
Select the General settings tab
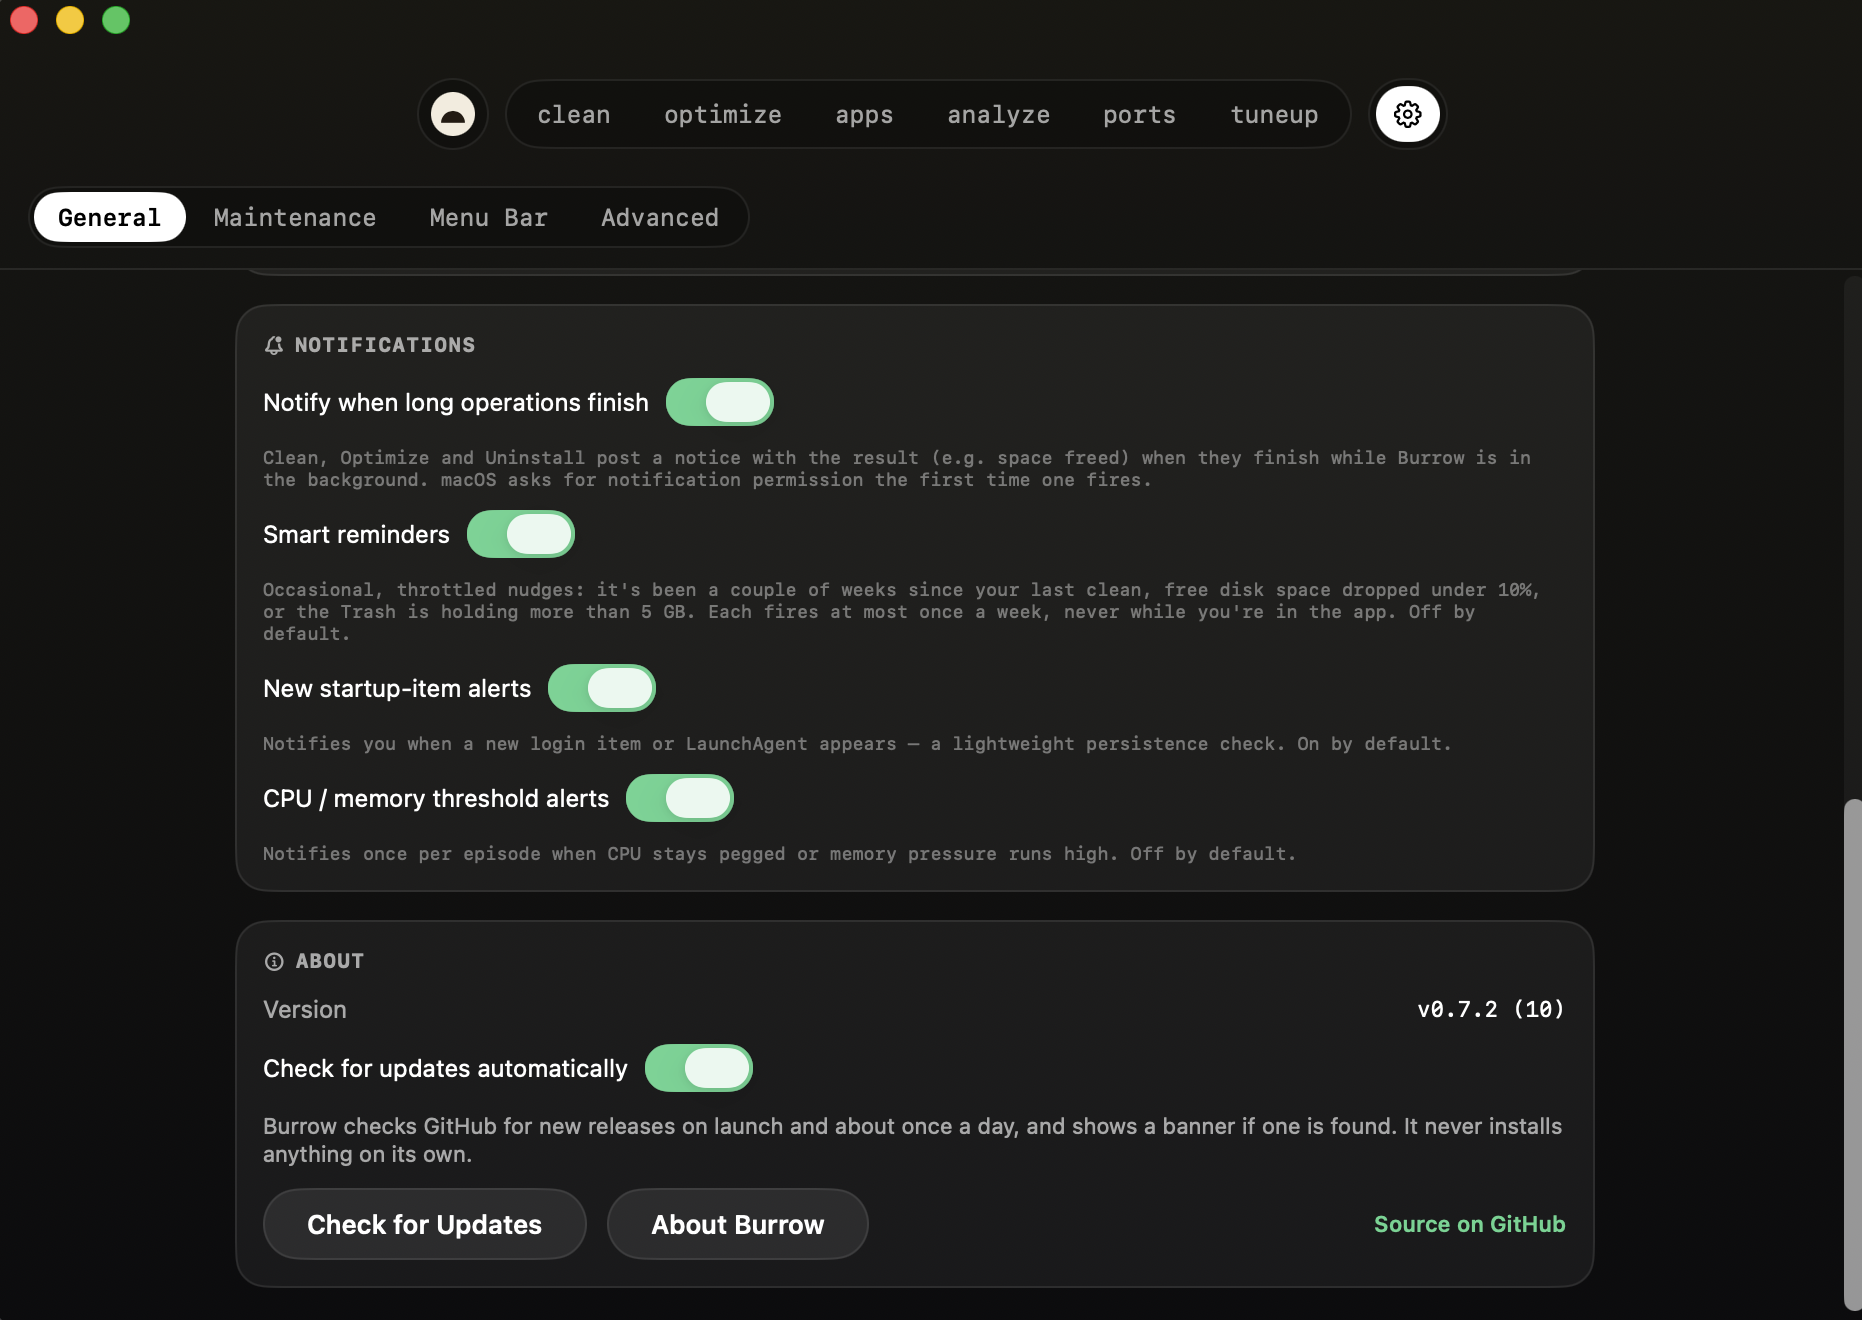110,217
